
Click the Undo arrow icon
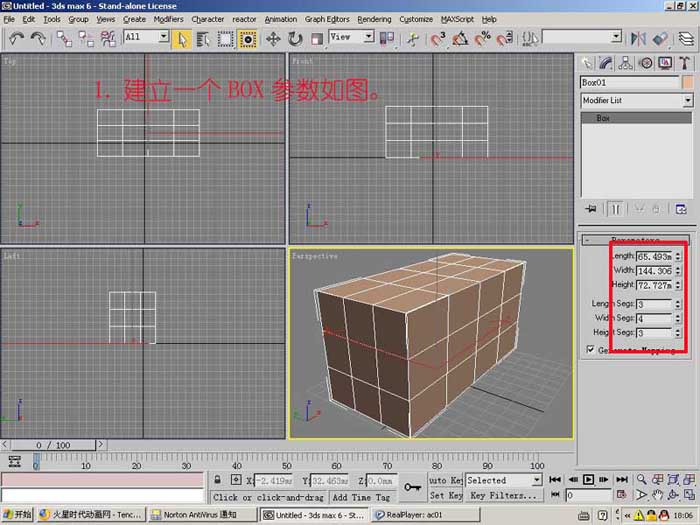[17, 38]
